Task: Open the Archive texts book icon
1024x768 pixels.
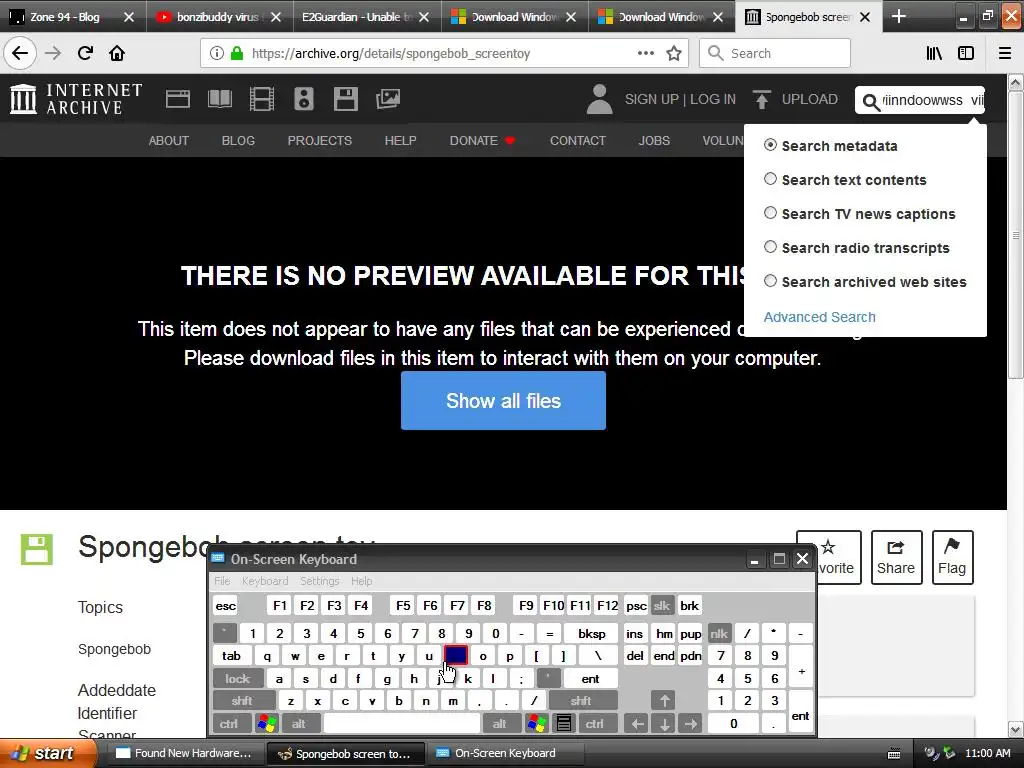Action: coord(219,99)
